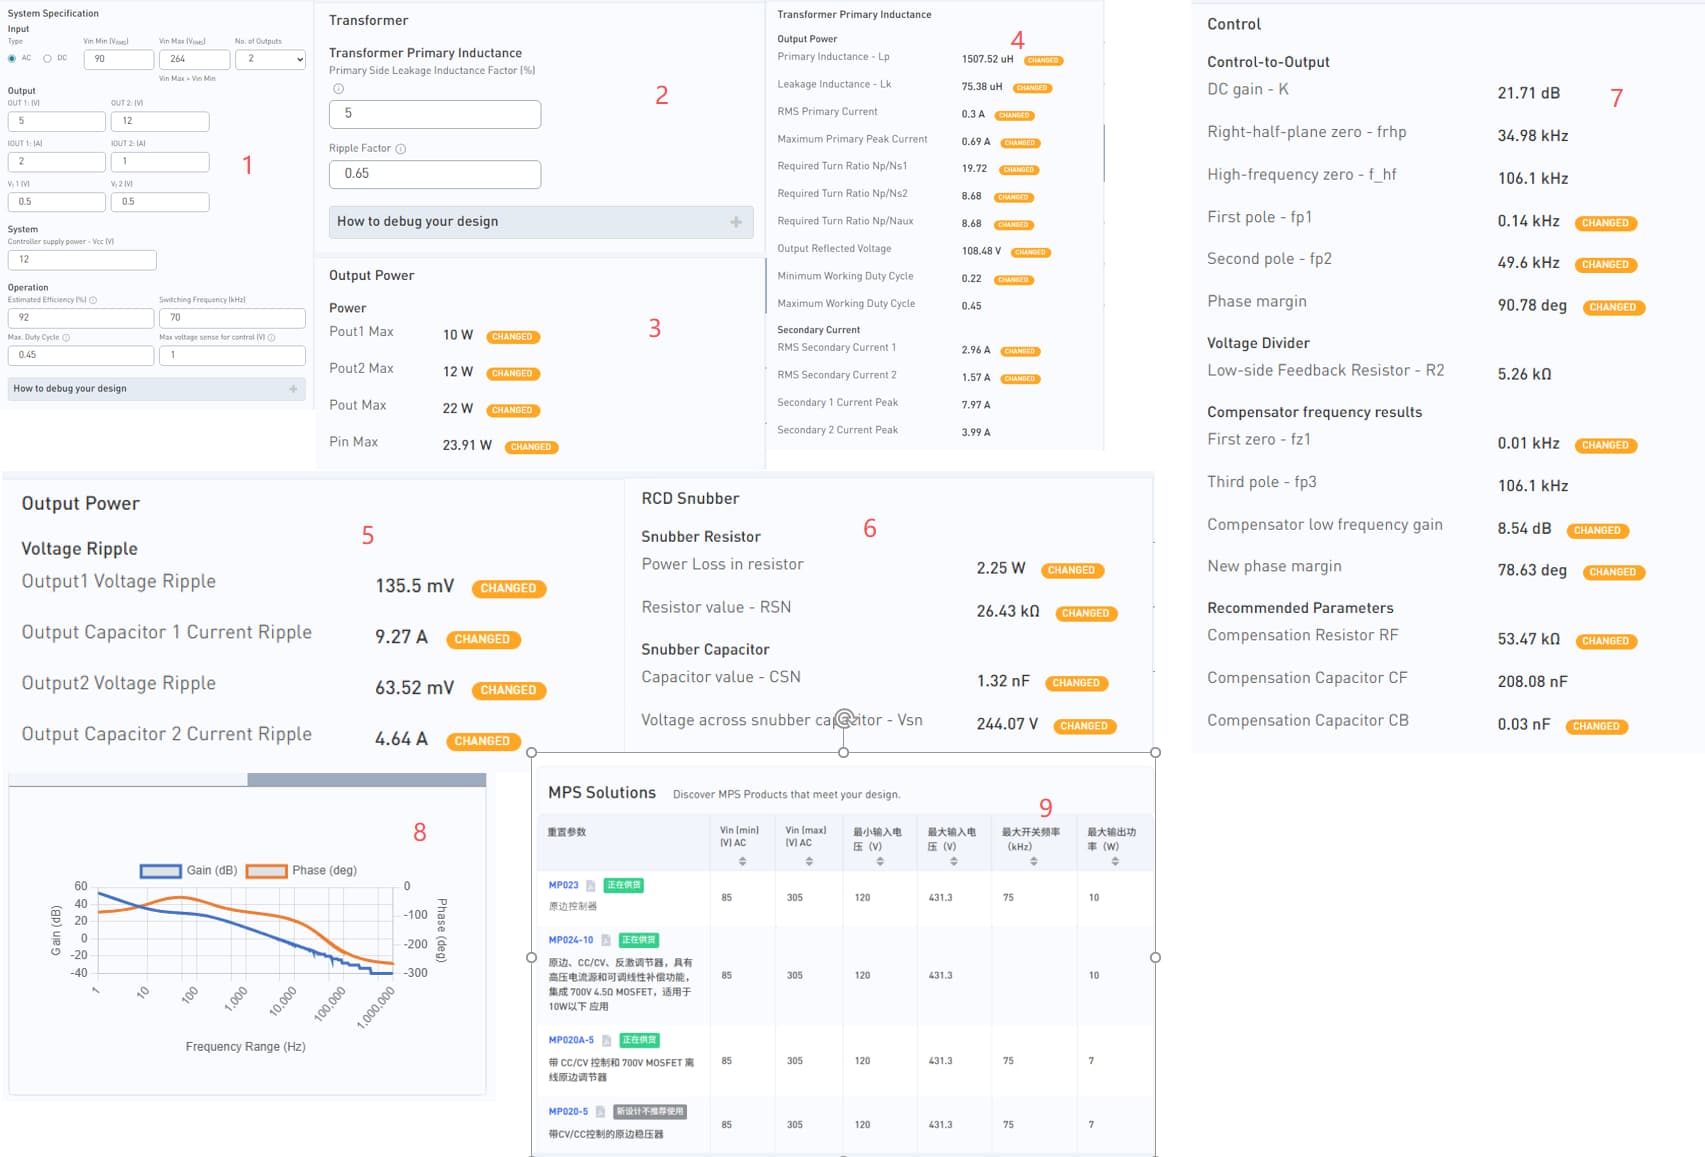Switch to the dark gray chart tab
This screenshot has width=1705, height=1157.
tap(366, 779)
